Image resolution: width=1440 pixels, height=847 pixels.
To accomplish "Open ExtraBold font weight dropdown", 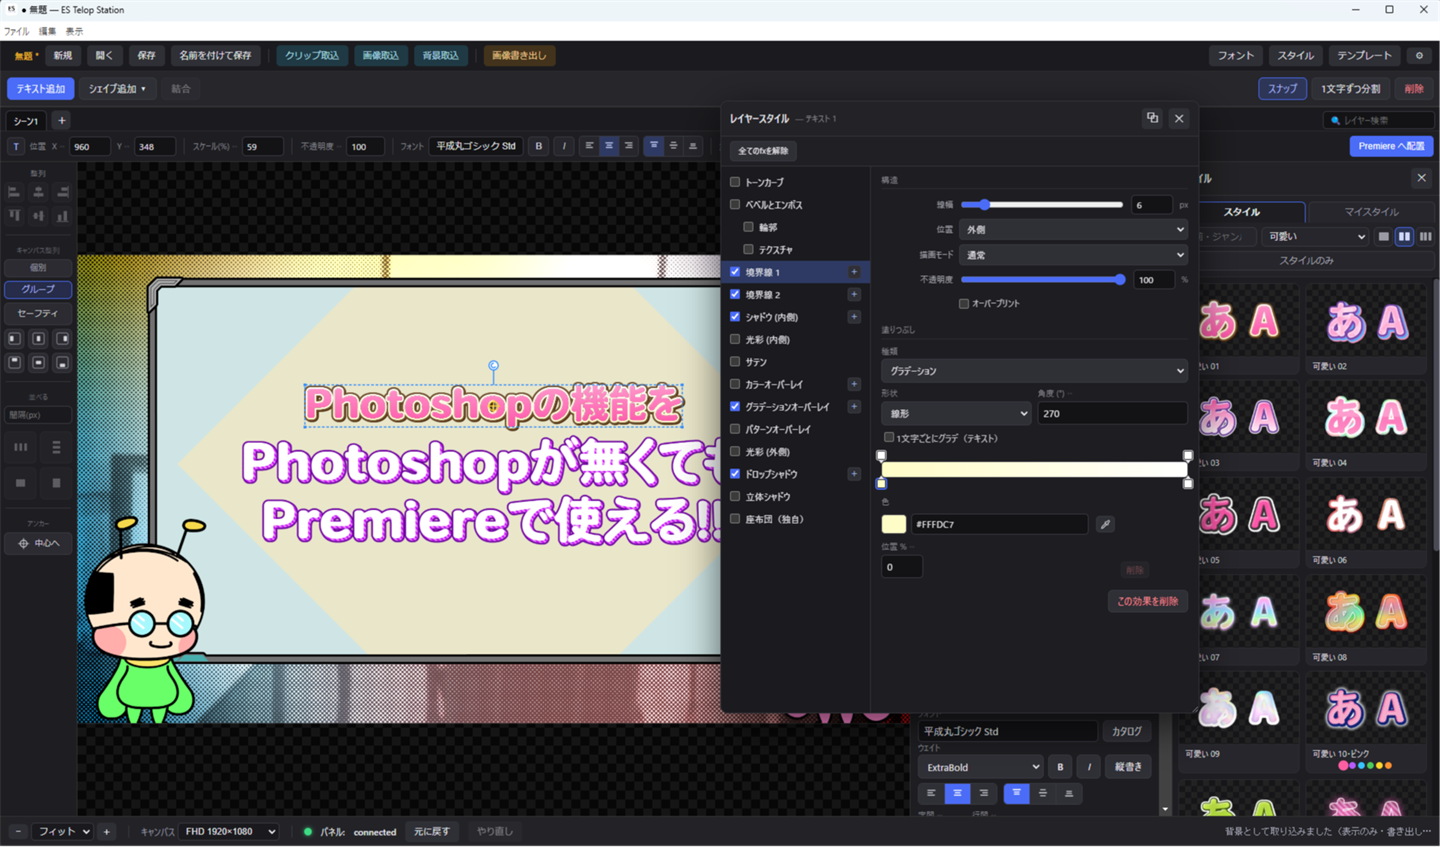I will tap(981, 767).
